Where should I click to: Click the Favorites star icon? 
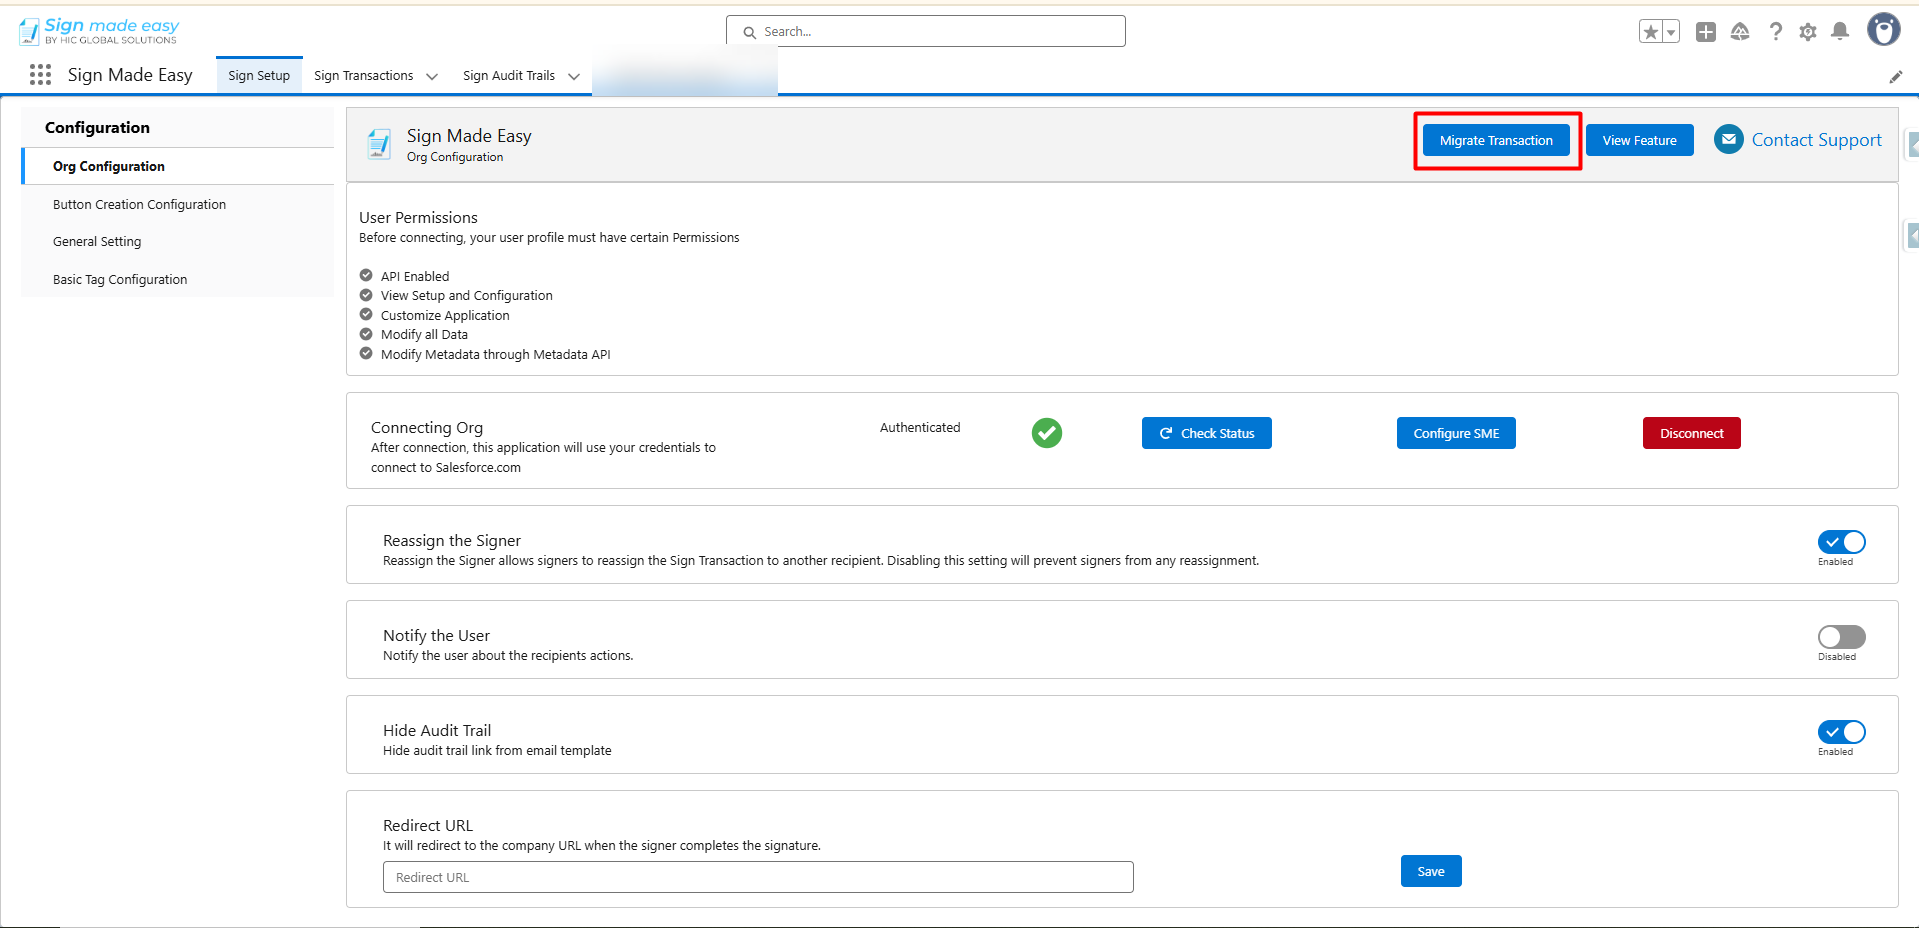1650,32
